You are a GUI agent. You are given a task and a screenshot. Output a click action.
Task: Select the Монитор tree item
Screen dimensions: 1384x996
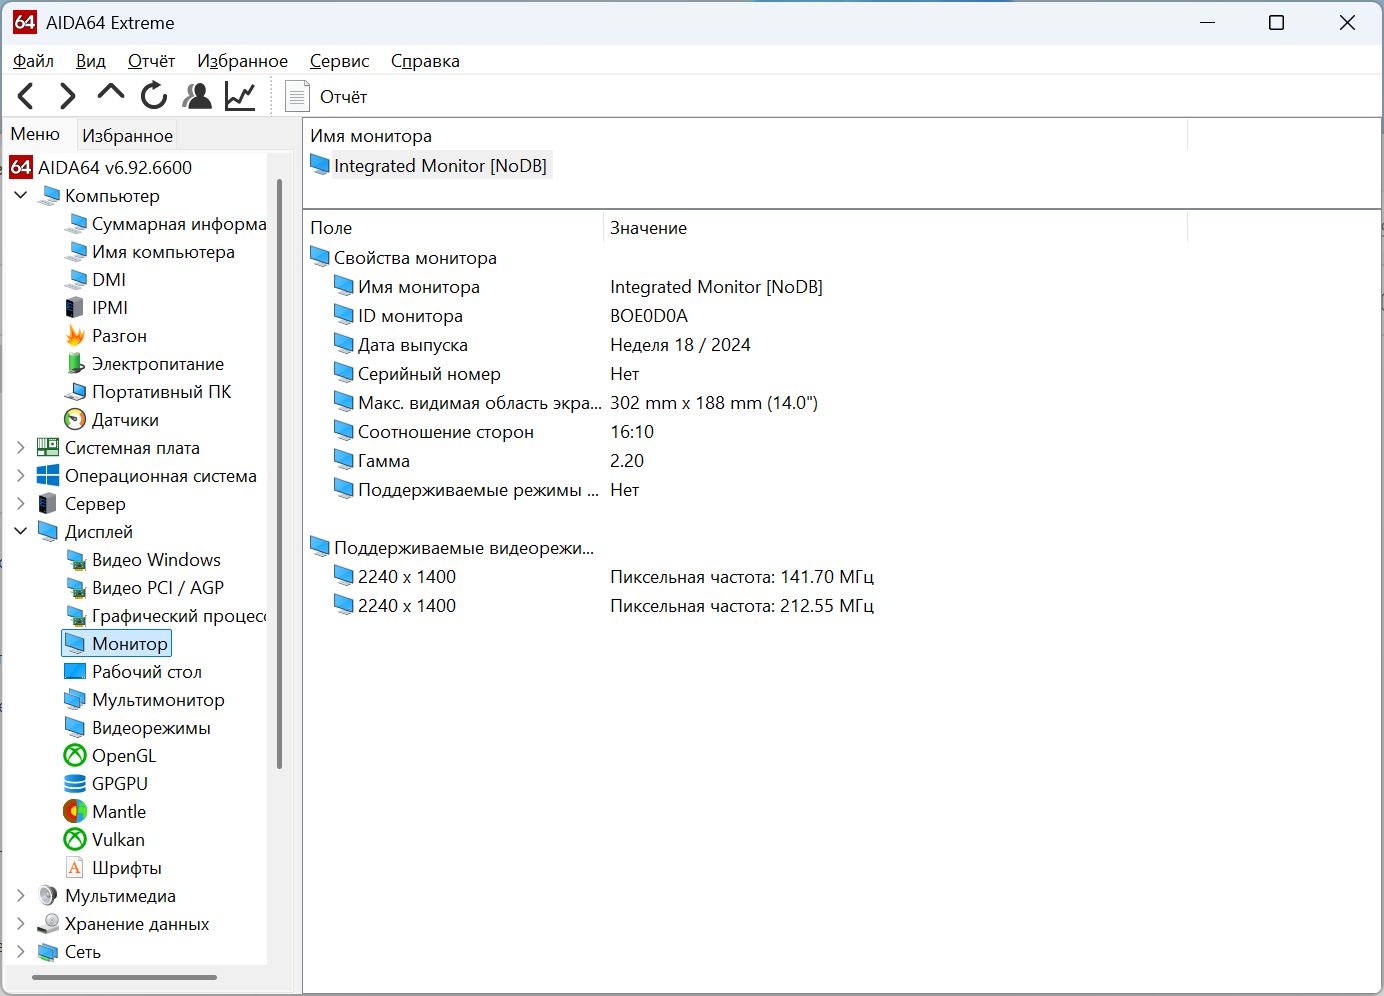point(117,643)
